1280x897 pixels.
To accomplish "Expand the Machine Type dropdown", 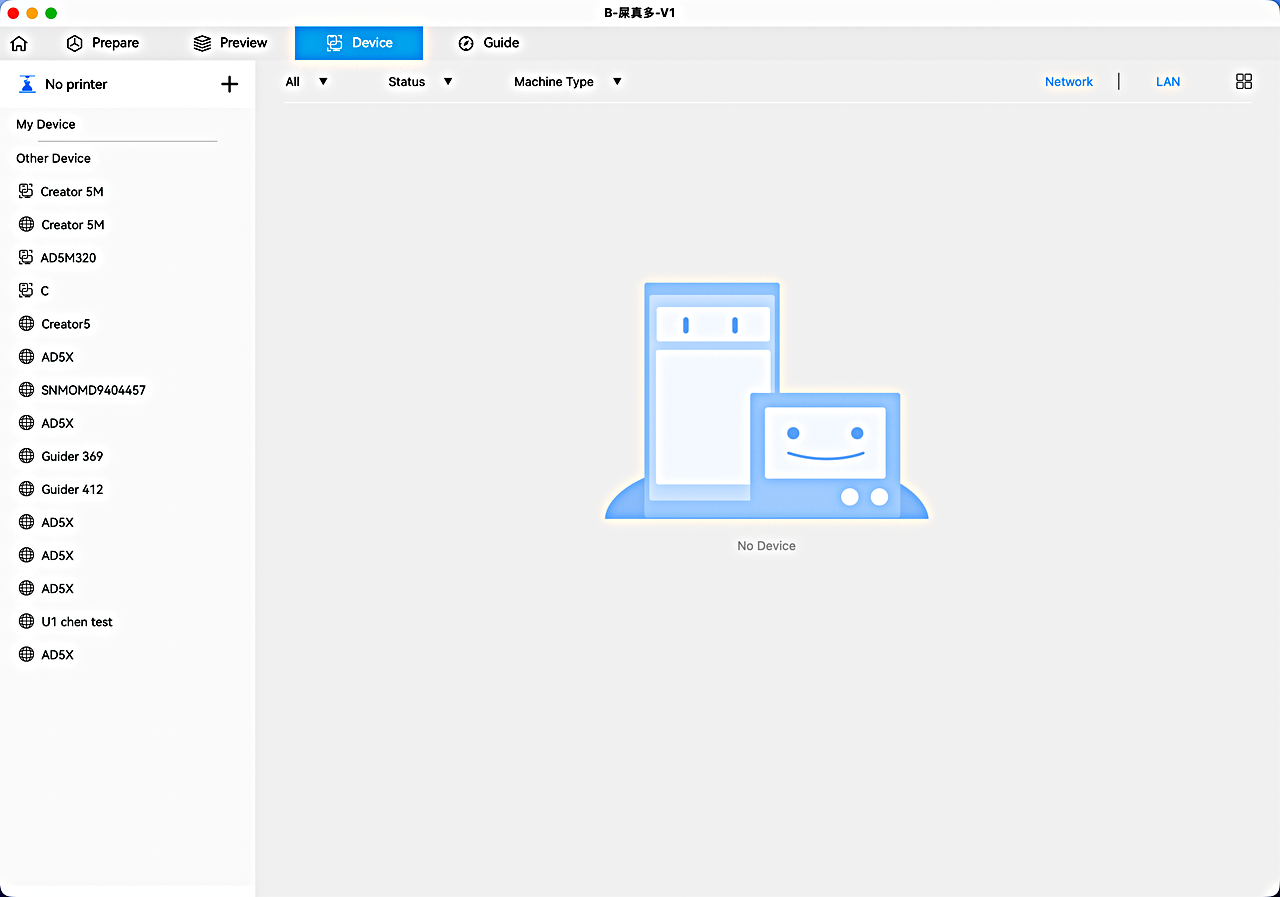I will tap(568, 82).
